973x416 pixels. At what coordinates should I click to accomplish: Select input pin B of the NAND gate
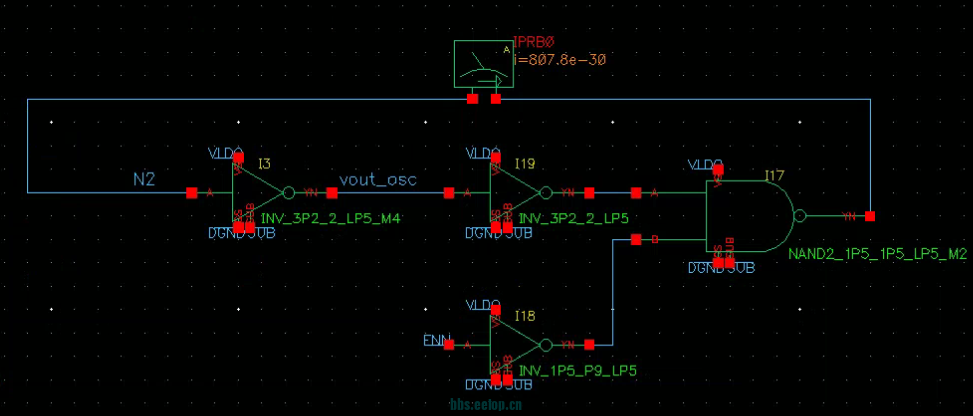pyautogui.click(x=635, y=239)
